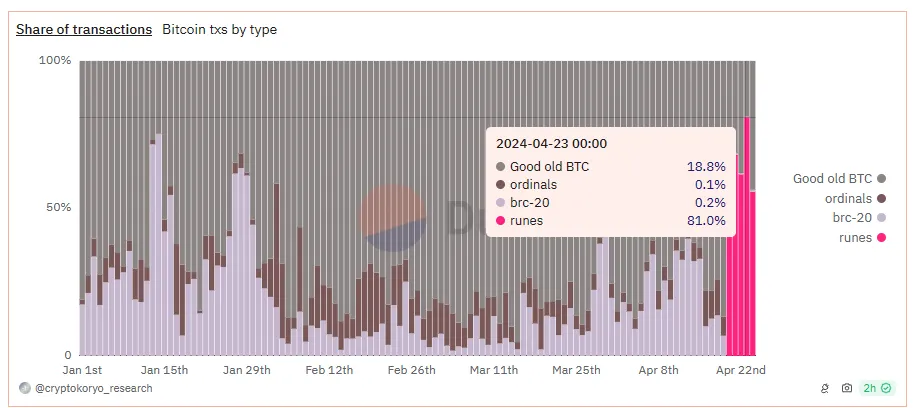Click the avatar beside @cryptokoryo_research

[24, 388]
